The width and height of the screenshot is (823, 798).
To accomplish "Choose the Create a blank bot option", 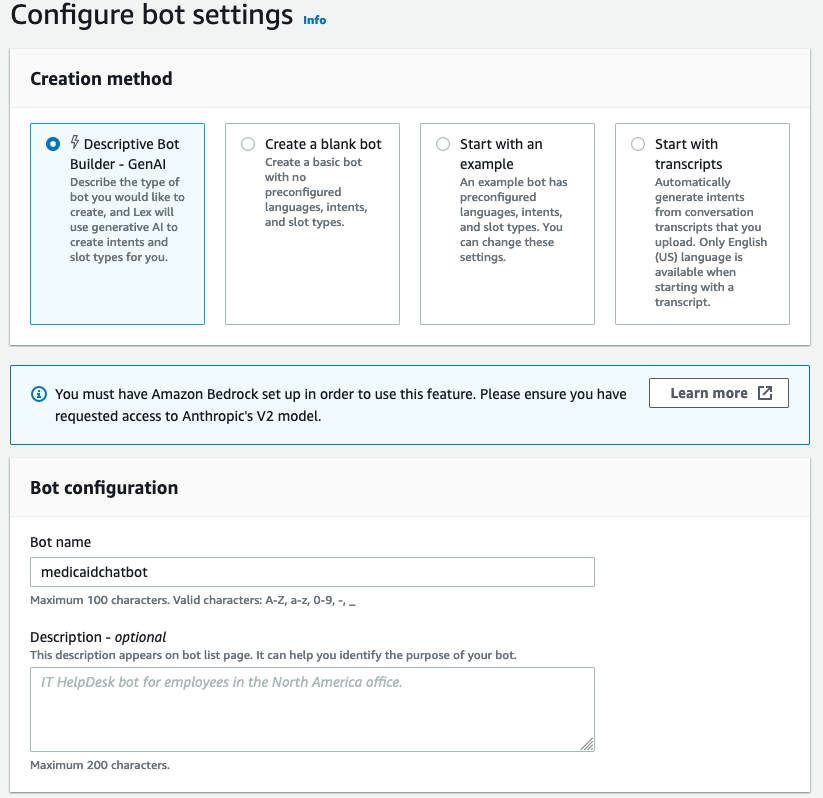I will point(248,144).
